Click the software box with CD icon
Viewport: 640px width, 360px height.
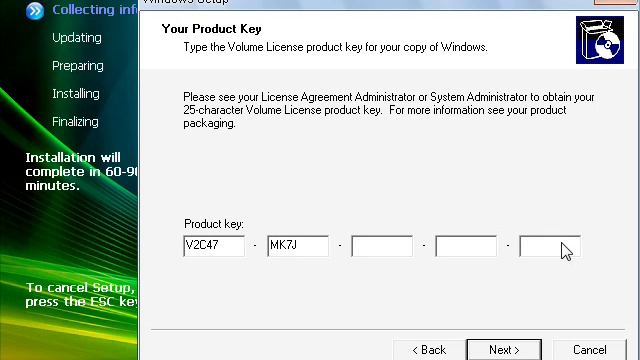tap(600, 40)
